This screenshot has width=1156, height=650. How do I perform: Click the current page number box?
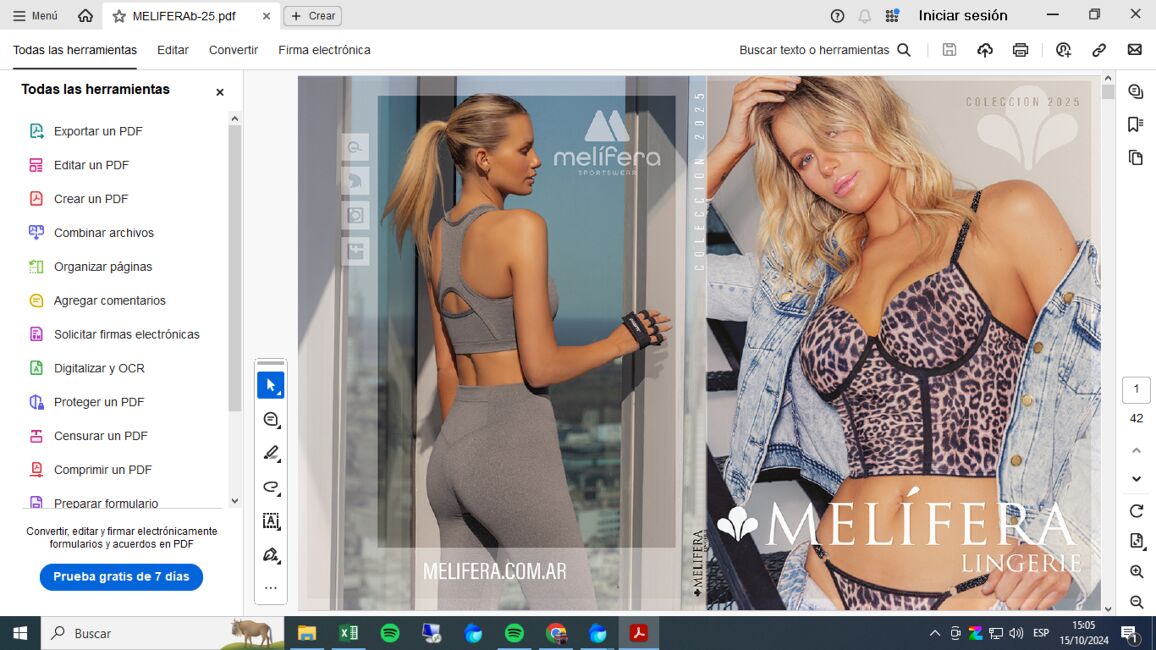pos(1136,389)
